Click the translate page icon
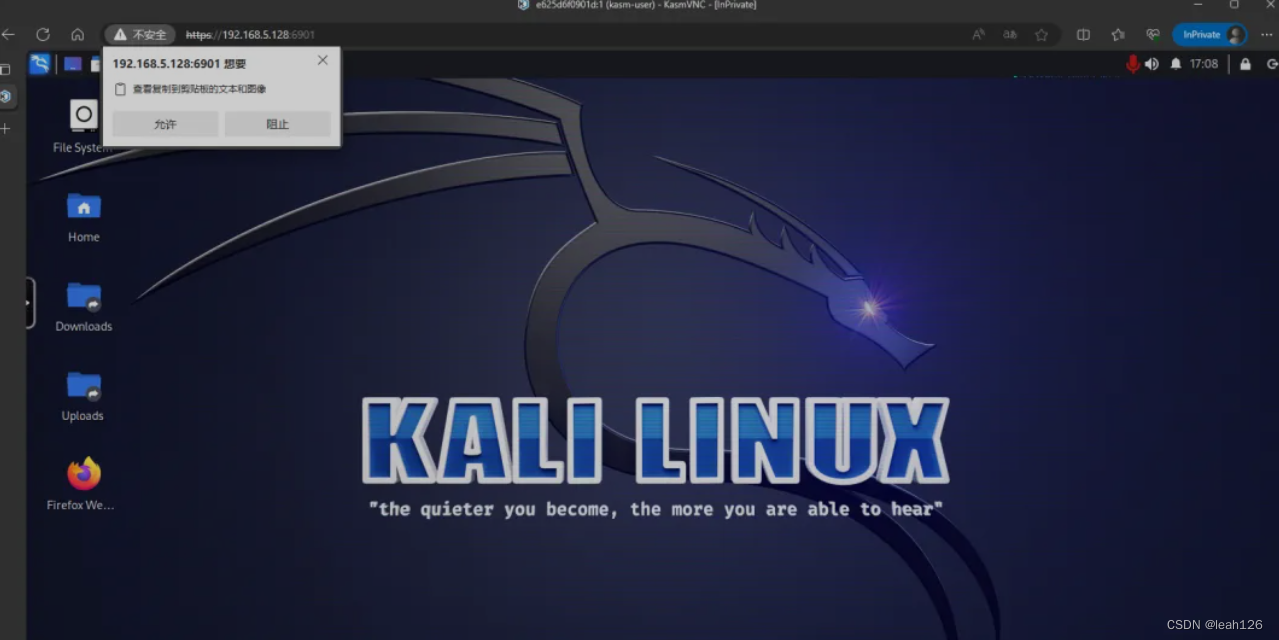 tap(1010, 34)
